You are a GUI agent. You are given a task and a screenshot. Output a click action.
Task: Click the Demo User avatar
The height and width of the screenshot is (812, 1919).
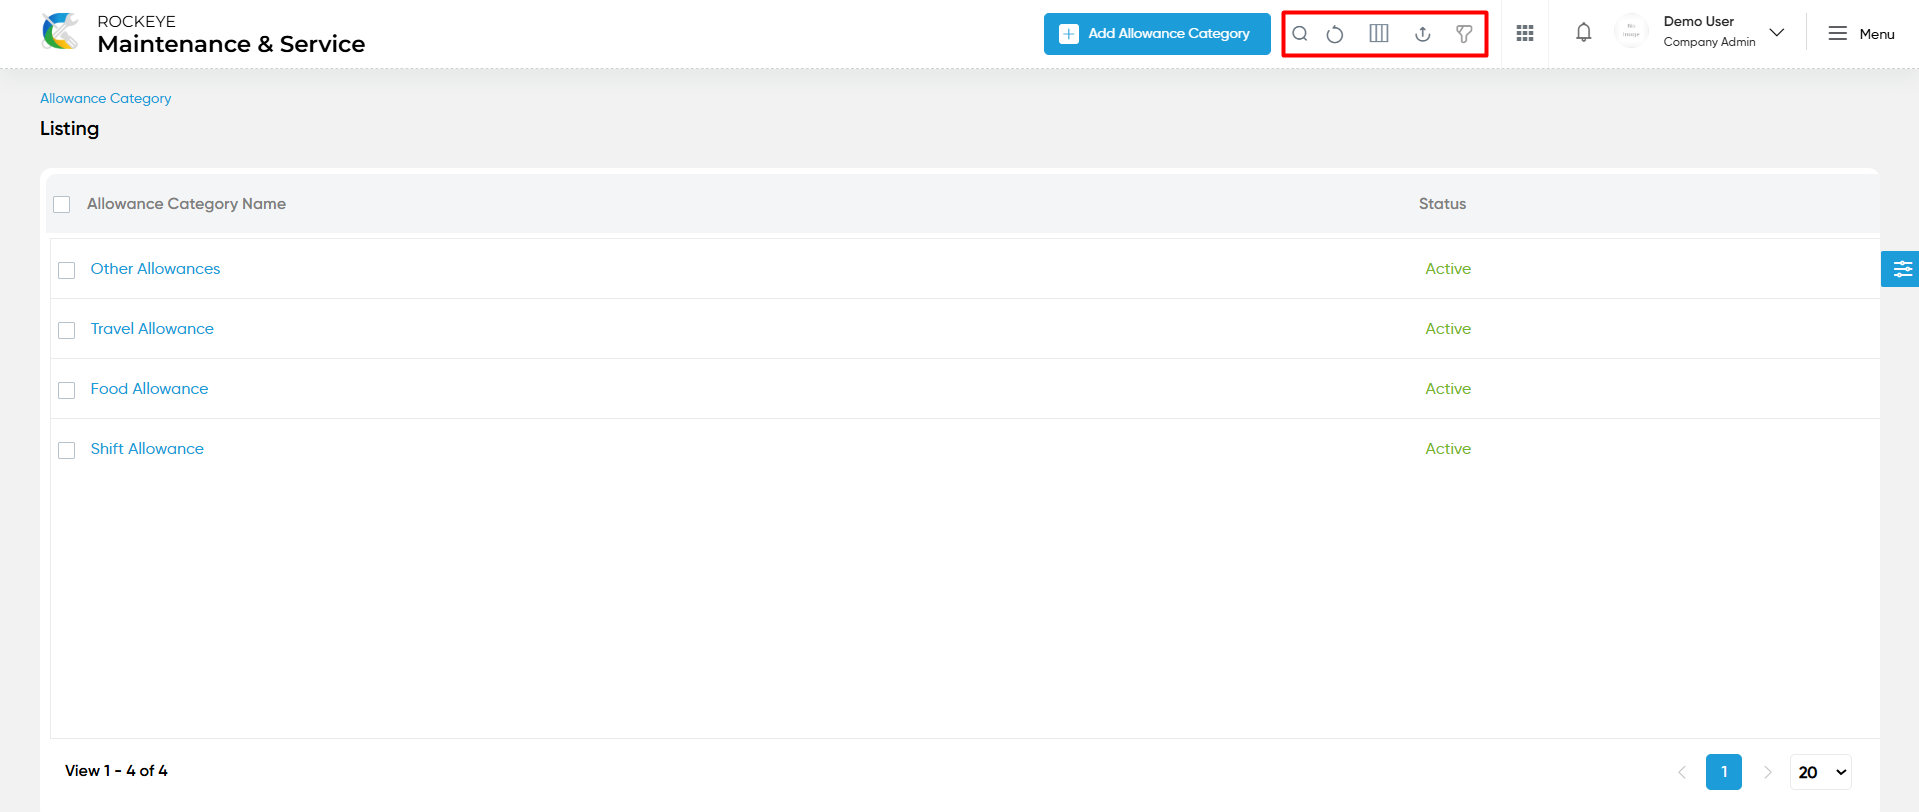coord(1631,33)
